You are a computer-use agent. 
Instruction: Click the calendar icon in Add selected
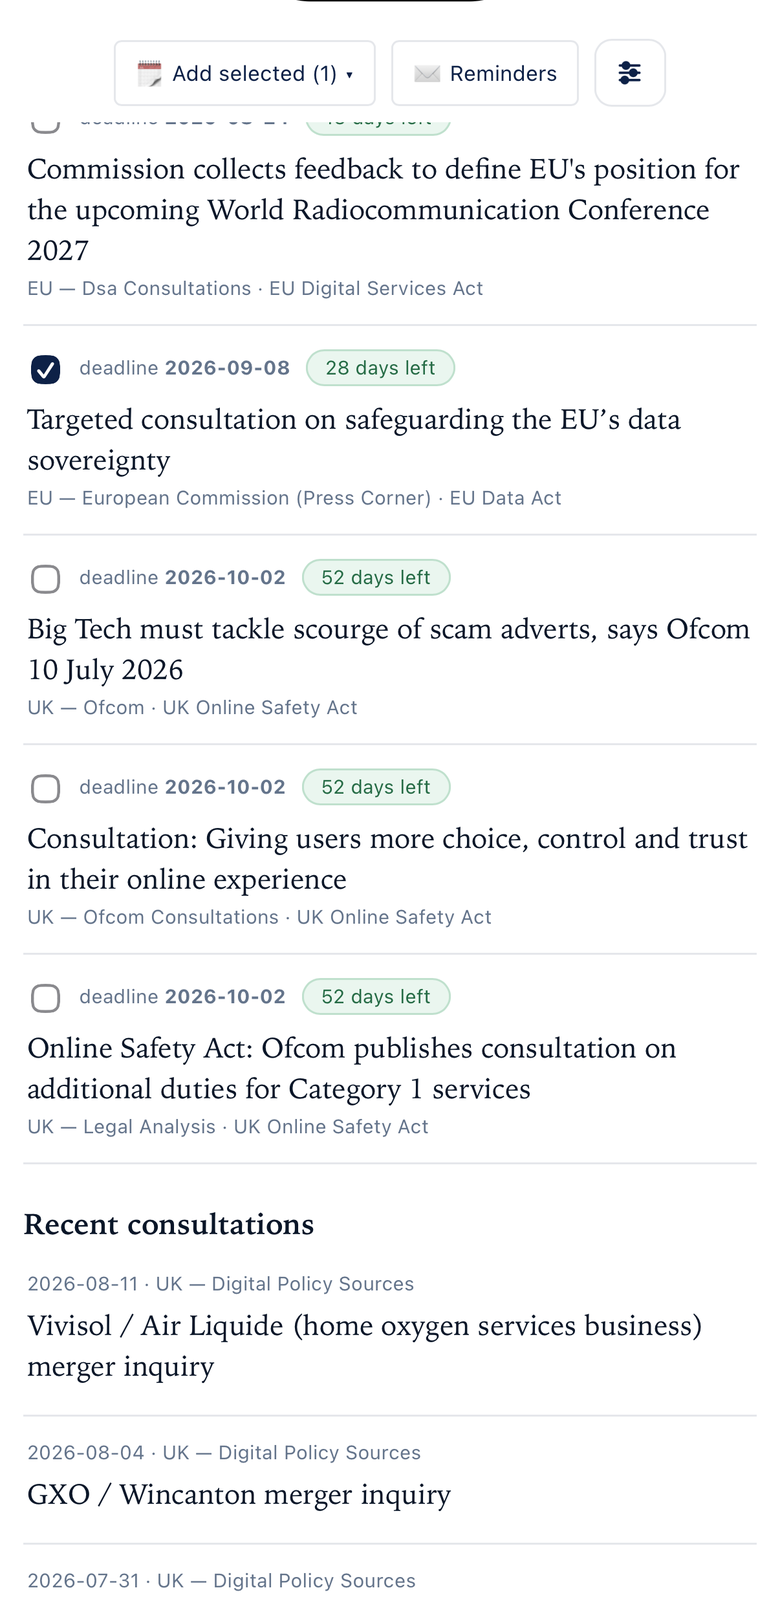point(149,74)
